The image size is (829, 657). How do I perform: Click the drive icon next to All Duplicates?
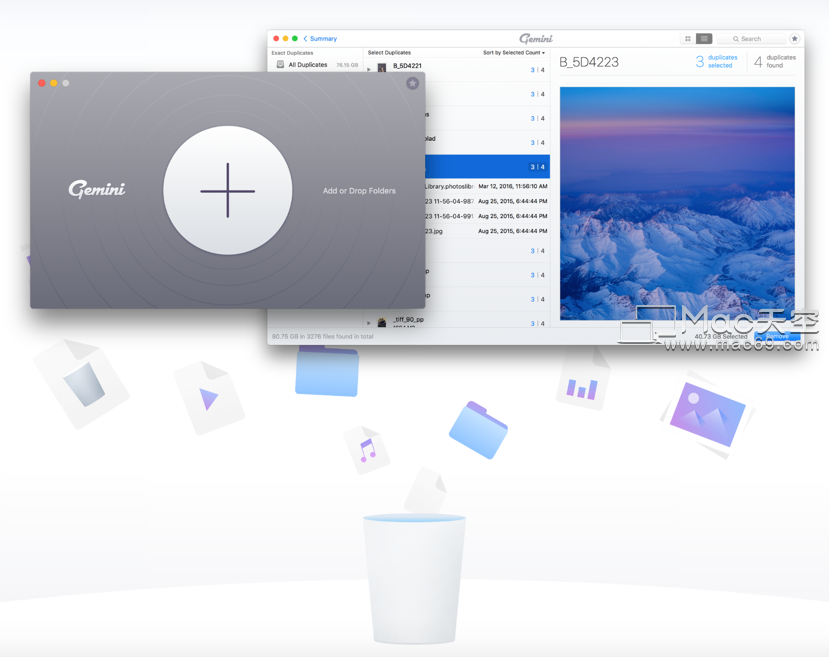pos(280,64)
